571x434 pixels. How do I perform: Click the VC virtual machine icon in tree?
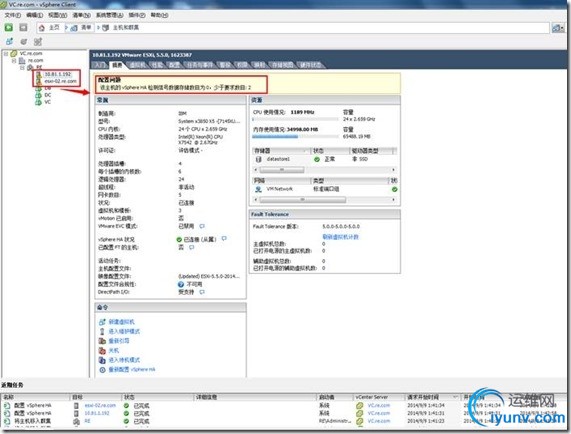pyautogui.click(x=38, y=102)
